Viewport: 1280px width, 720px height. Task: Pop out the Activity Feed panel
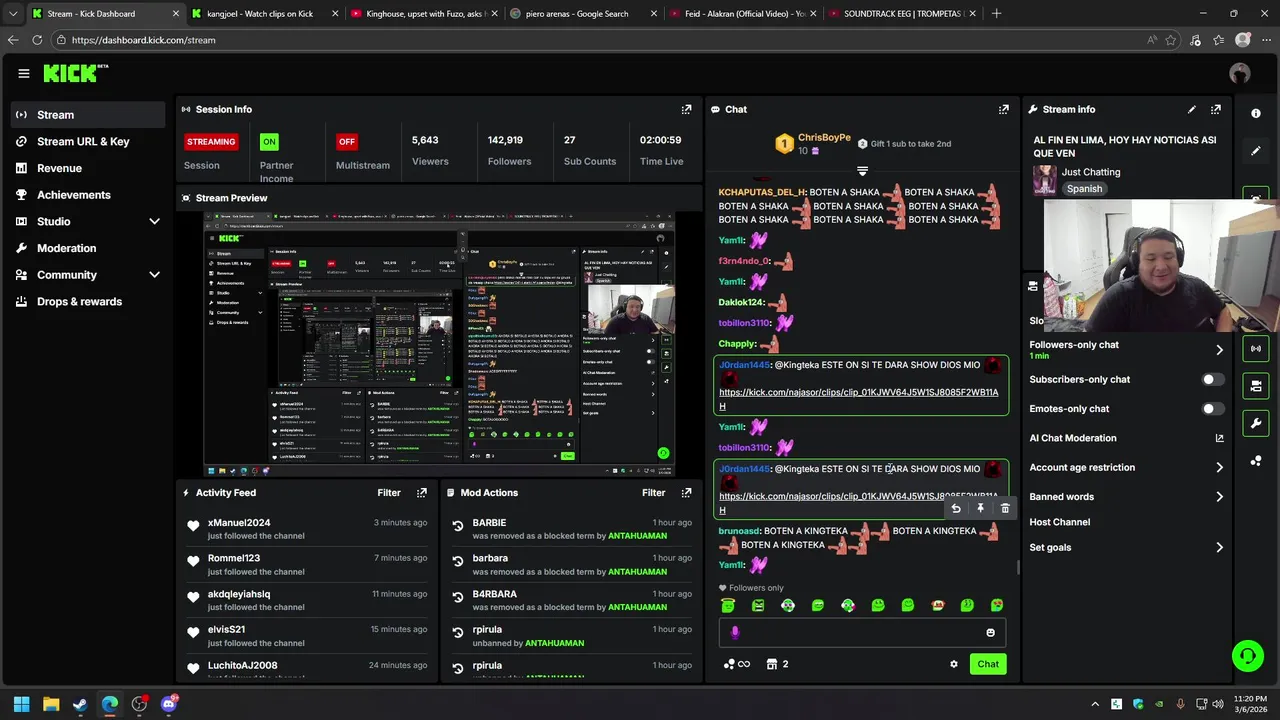tap(421, 492)
